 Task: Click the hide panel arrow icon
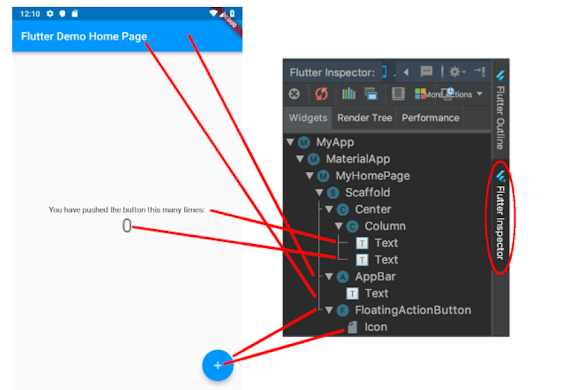(479, 71)
